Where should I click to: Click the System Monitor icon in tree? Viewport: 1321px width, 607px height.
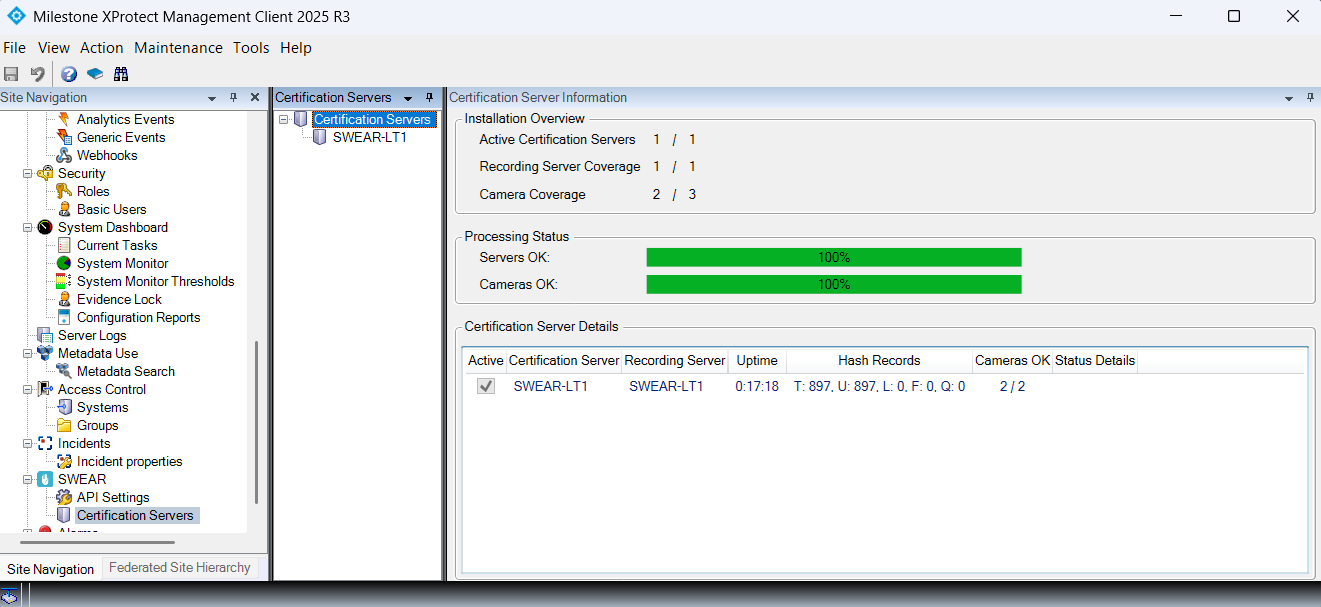(x=64, y=263)
